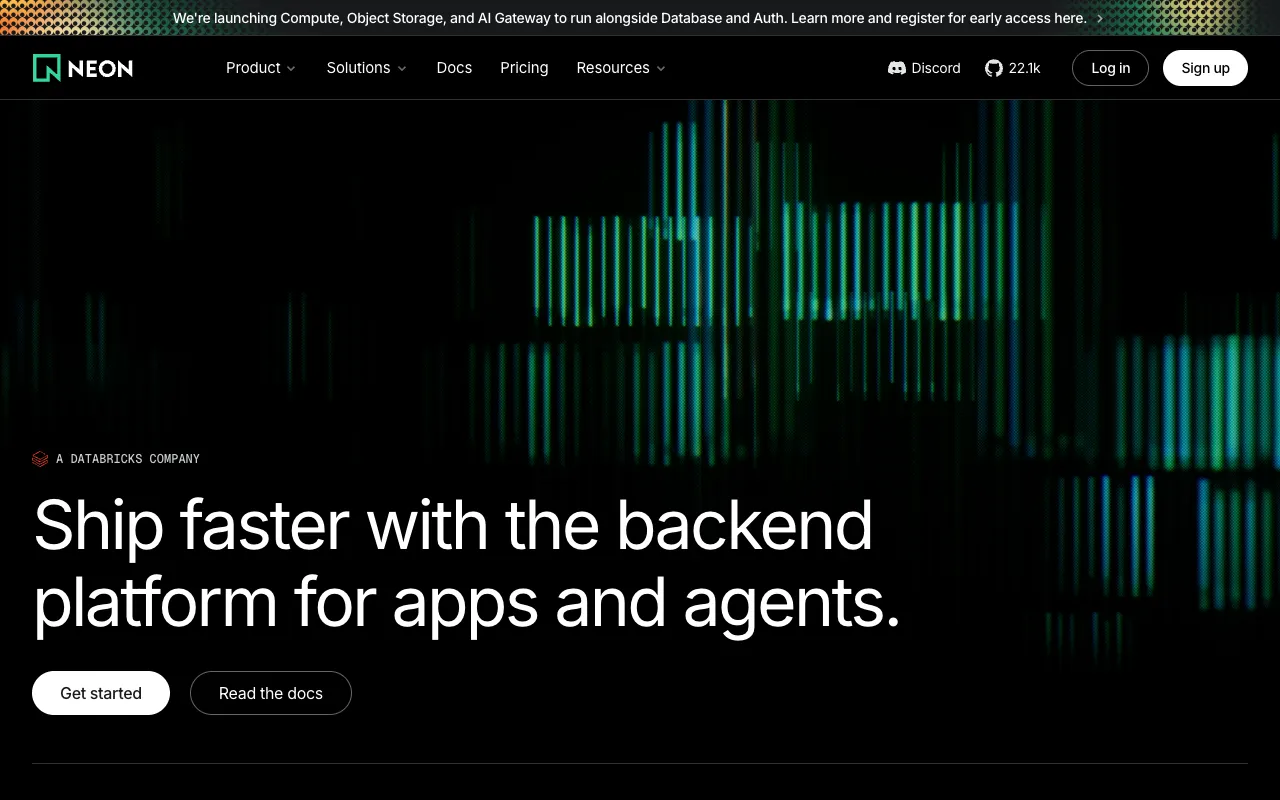
Task: Open the Pricing navigation item
Action: click(524, 68)
